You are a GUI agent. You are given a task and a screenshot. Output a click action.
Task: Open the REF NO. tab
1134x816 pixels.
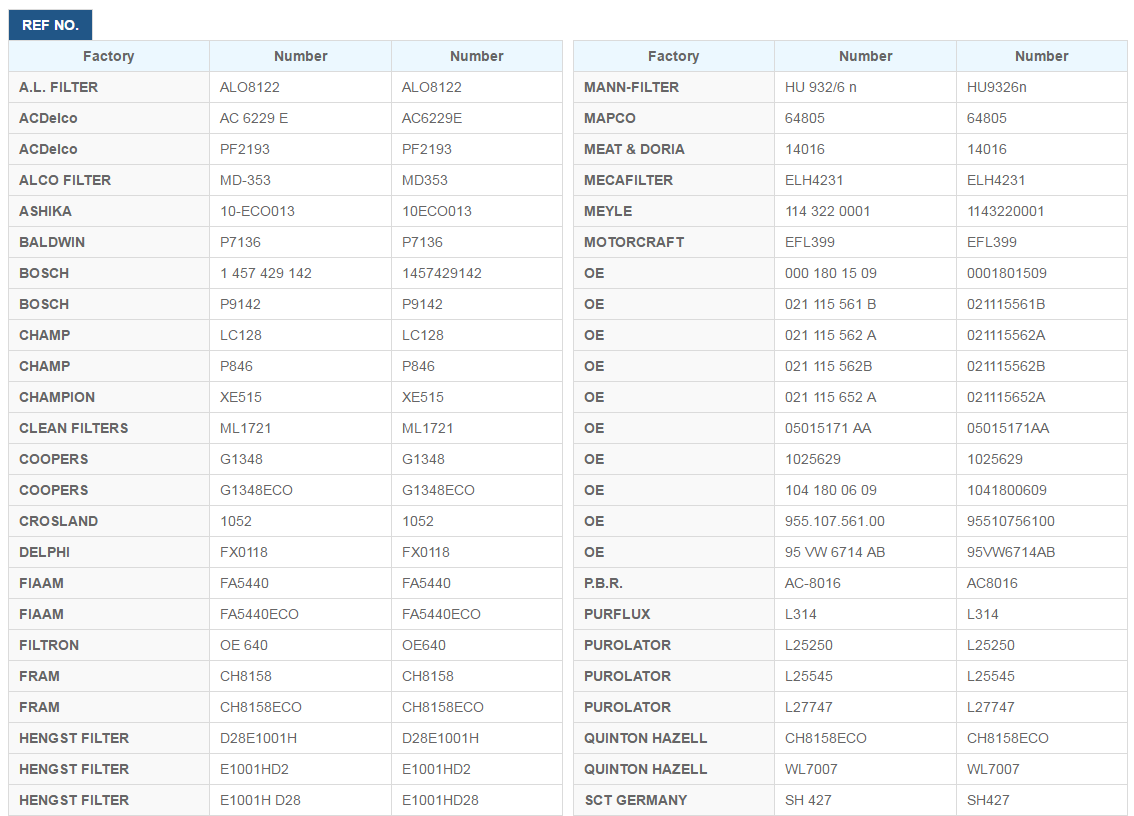[50, 25]
